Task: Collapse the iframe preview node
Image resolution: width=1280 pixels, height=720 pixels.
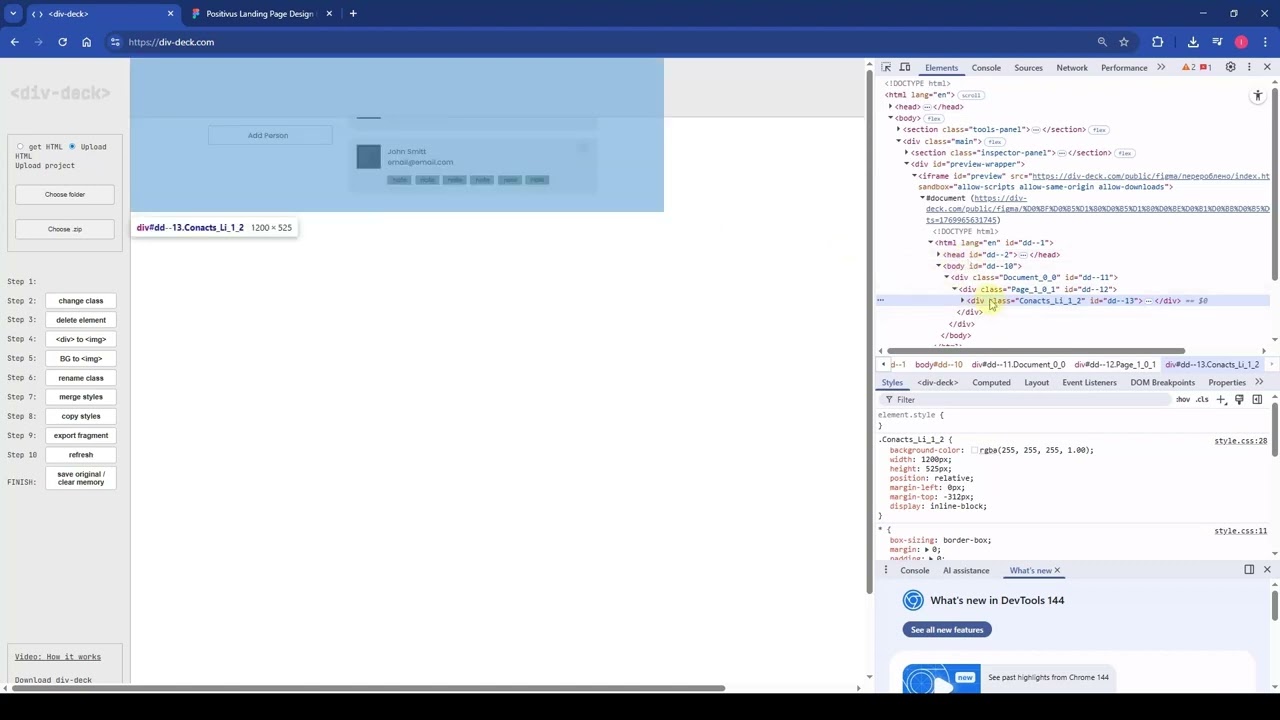Action: click(914, 176)
